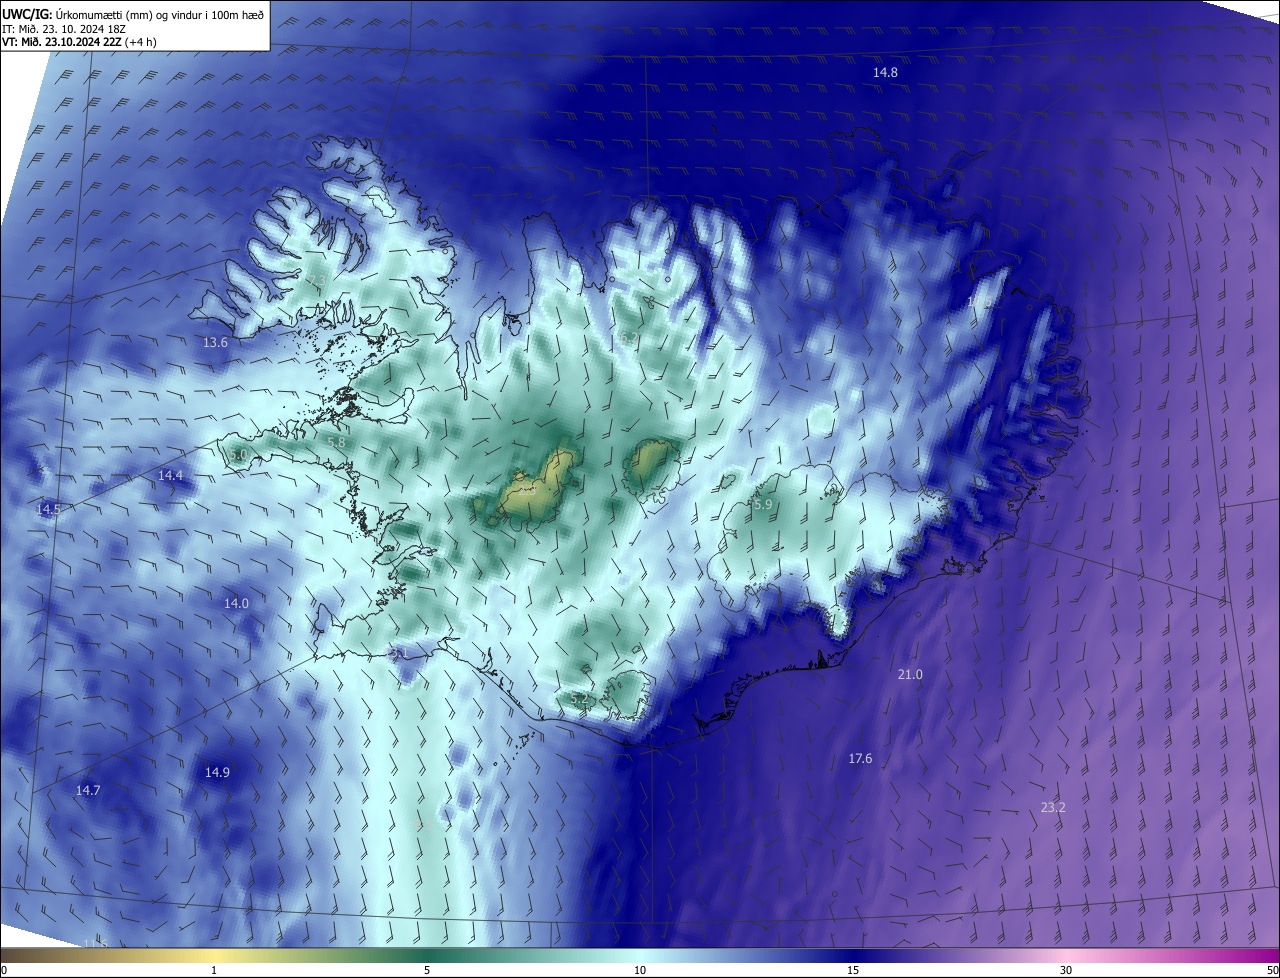Click the 21.0 value label on the map
The width and height of the screenshot is (1280, 978).
pos(910,675)
